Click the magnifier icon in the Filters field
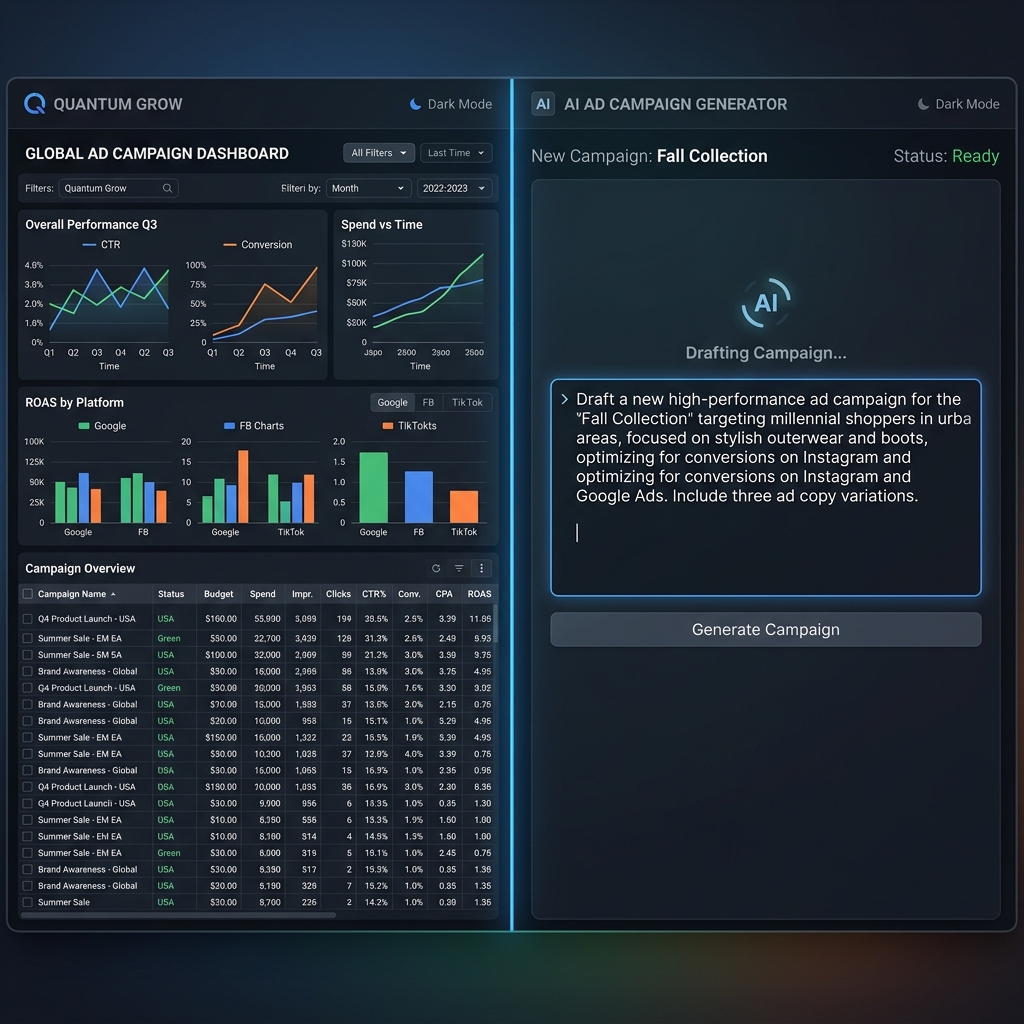Viewport: 1024px width, 1024px height. click(x=167, y=188)
